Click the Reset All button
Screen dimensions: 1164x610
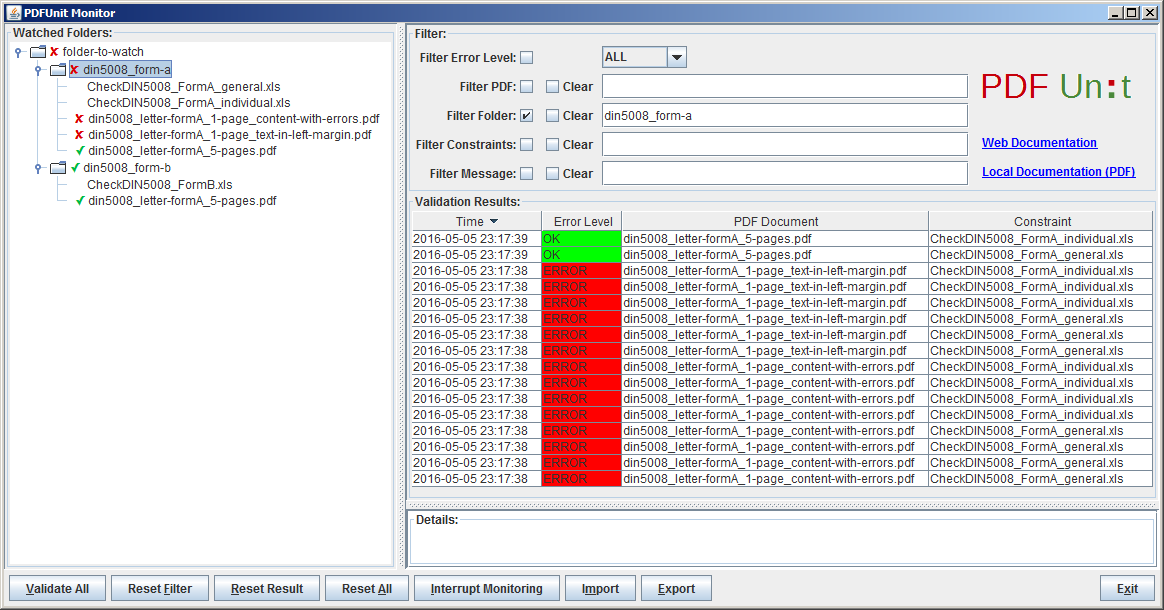tap(367, 588)
